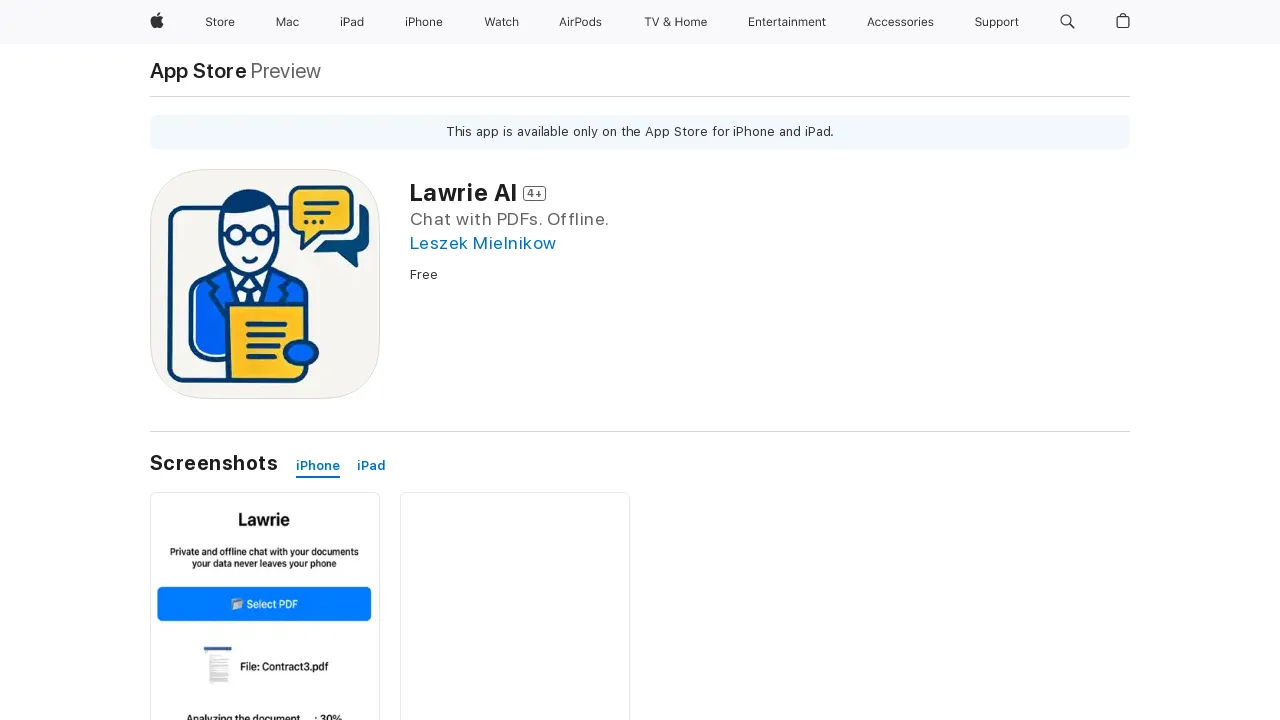Open the iPhone navigation menu item
Viewport: 1280px width, 720px height.
tap(424, 22)
